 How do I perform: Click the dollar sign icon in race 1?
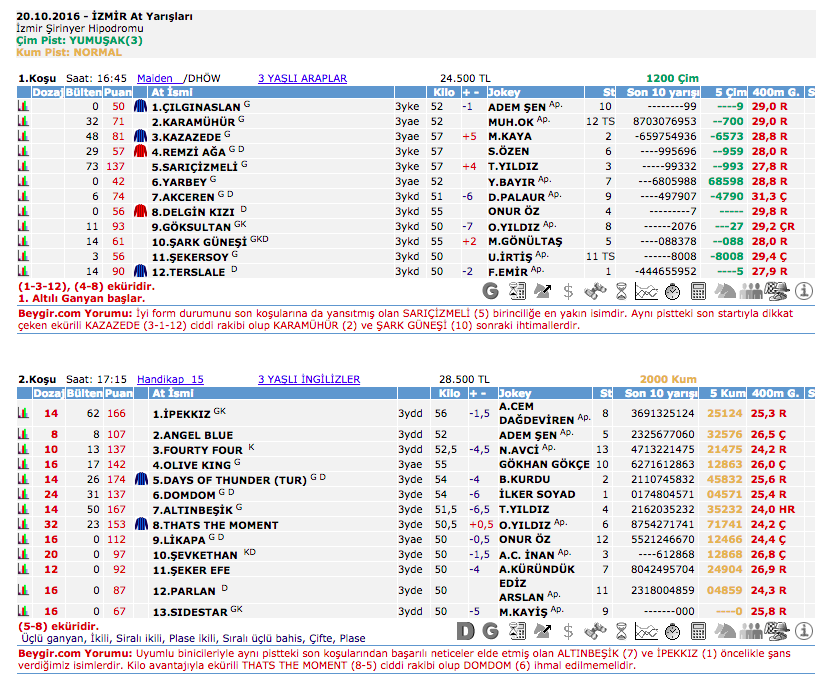(568, 292)
